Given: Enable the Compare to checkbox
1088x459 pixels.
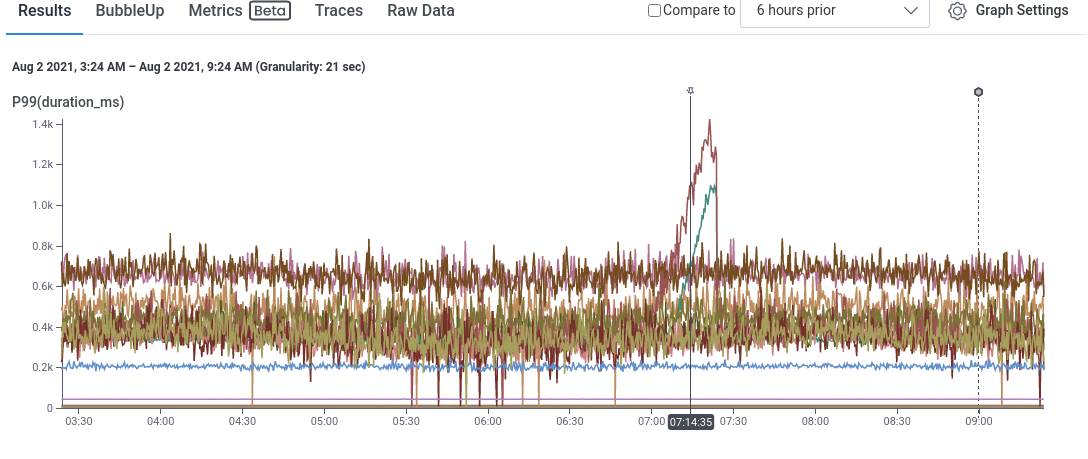Looking at the screenshot, I should pos(655,11).
